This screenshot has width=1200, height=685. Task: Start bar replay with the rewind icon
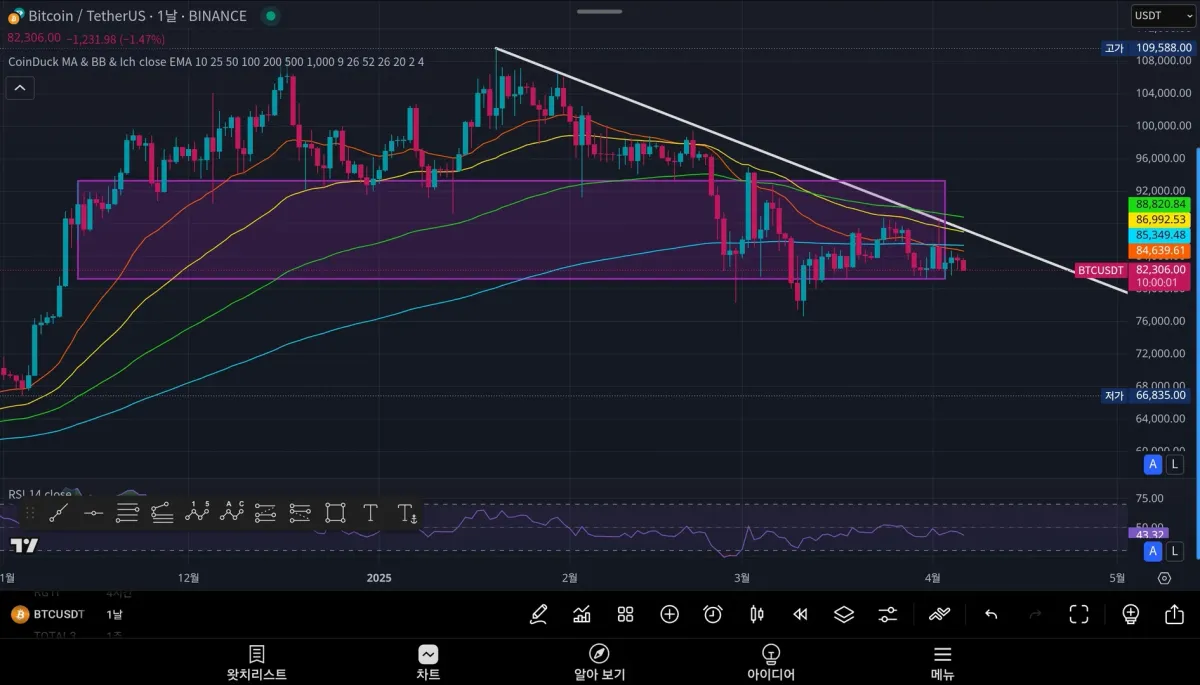click(x=800, y=614)
